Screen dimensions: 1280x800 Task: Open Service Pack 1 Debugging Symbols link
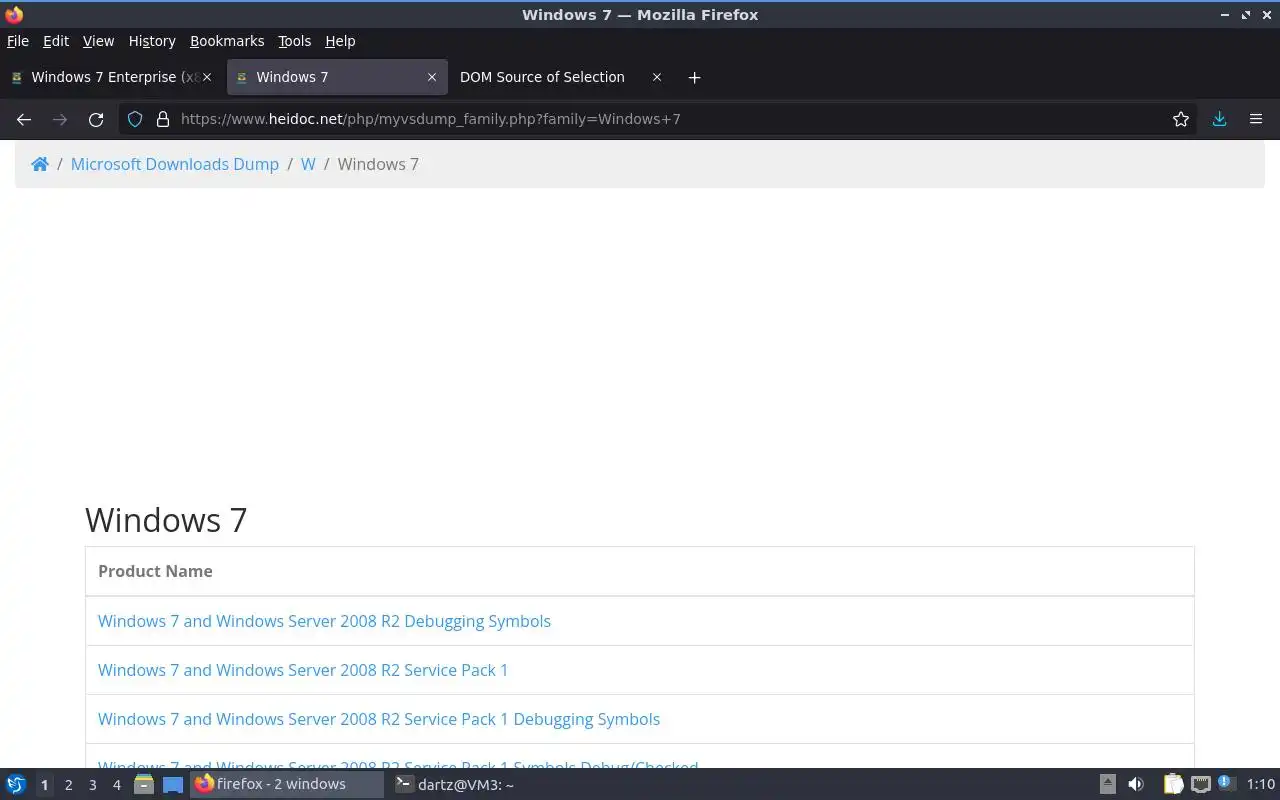click(x=379, y=719)
